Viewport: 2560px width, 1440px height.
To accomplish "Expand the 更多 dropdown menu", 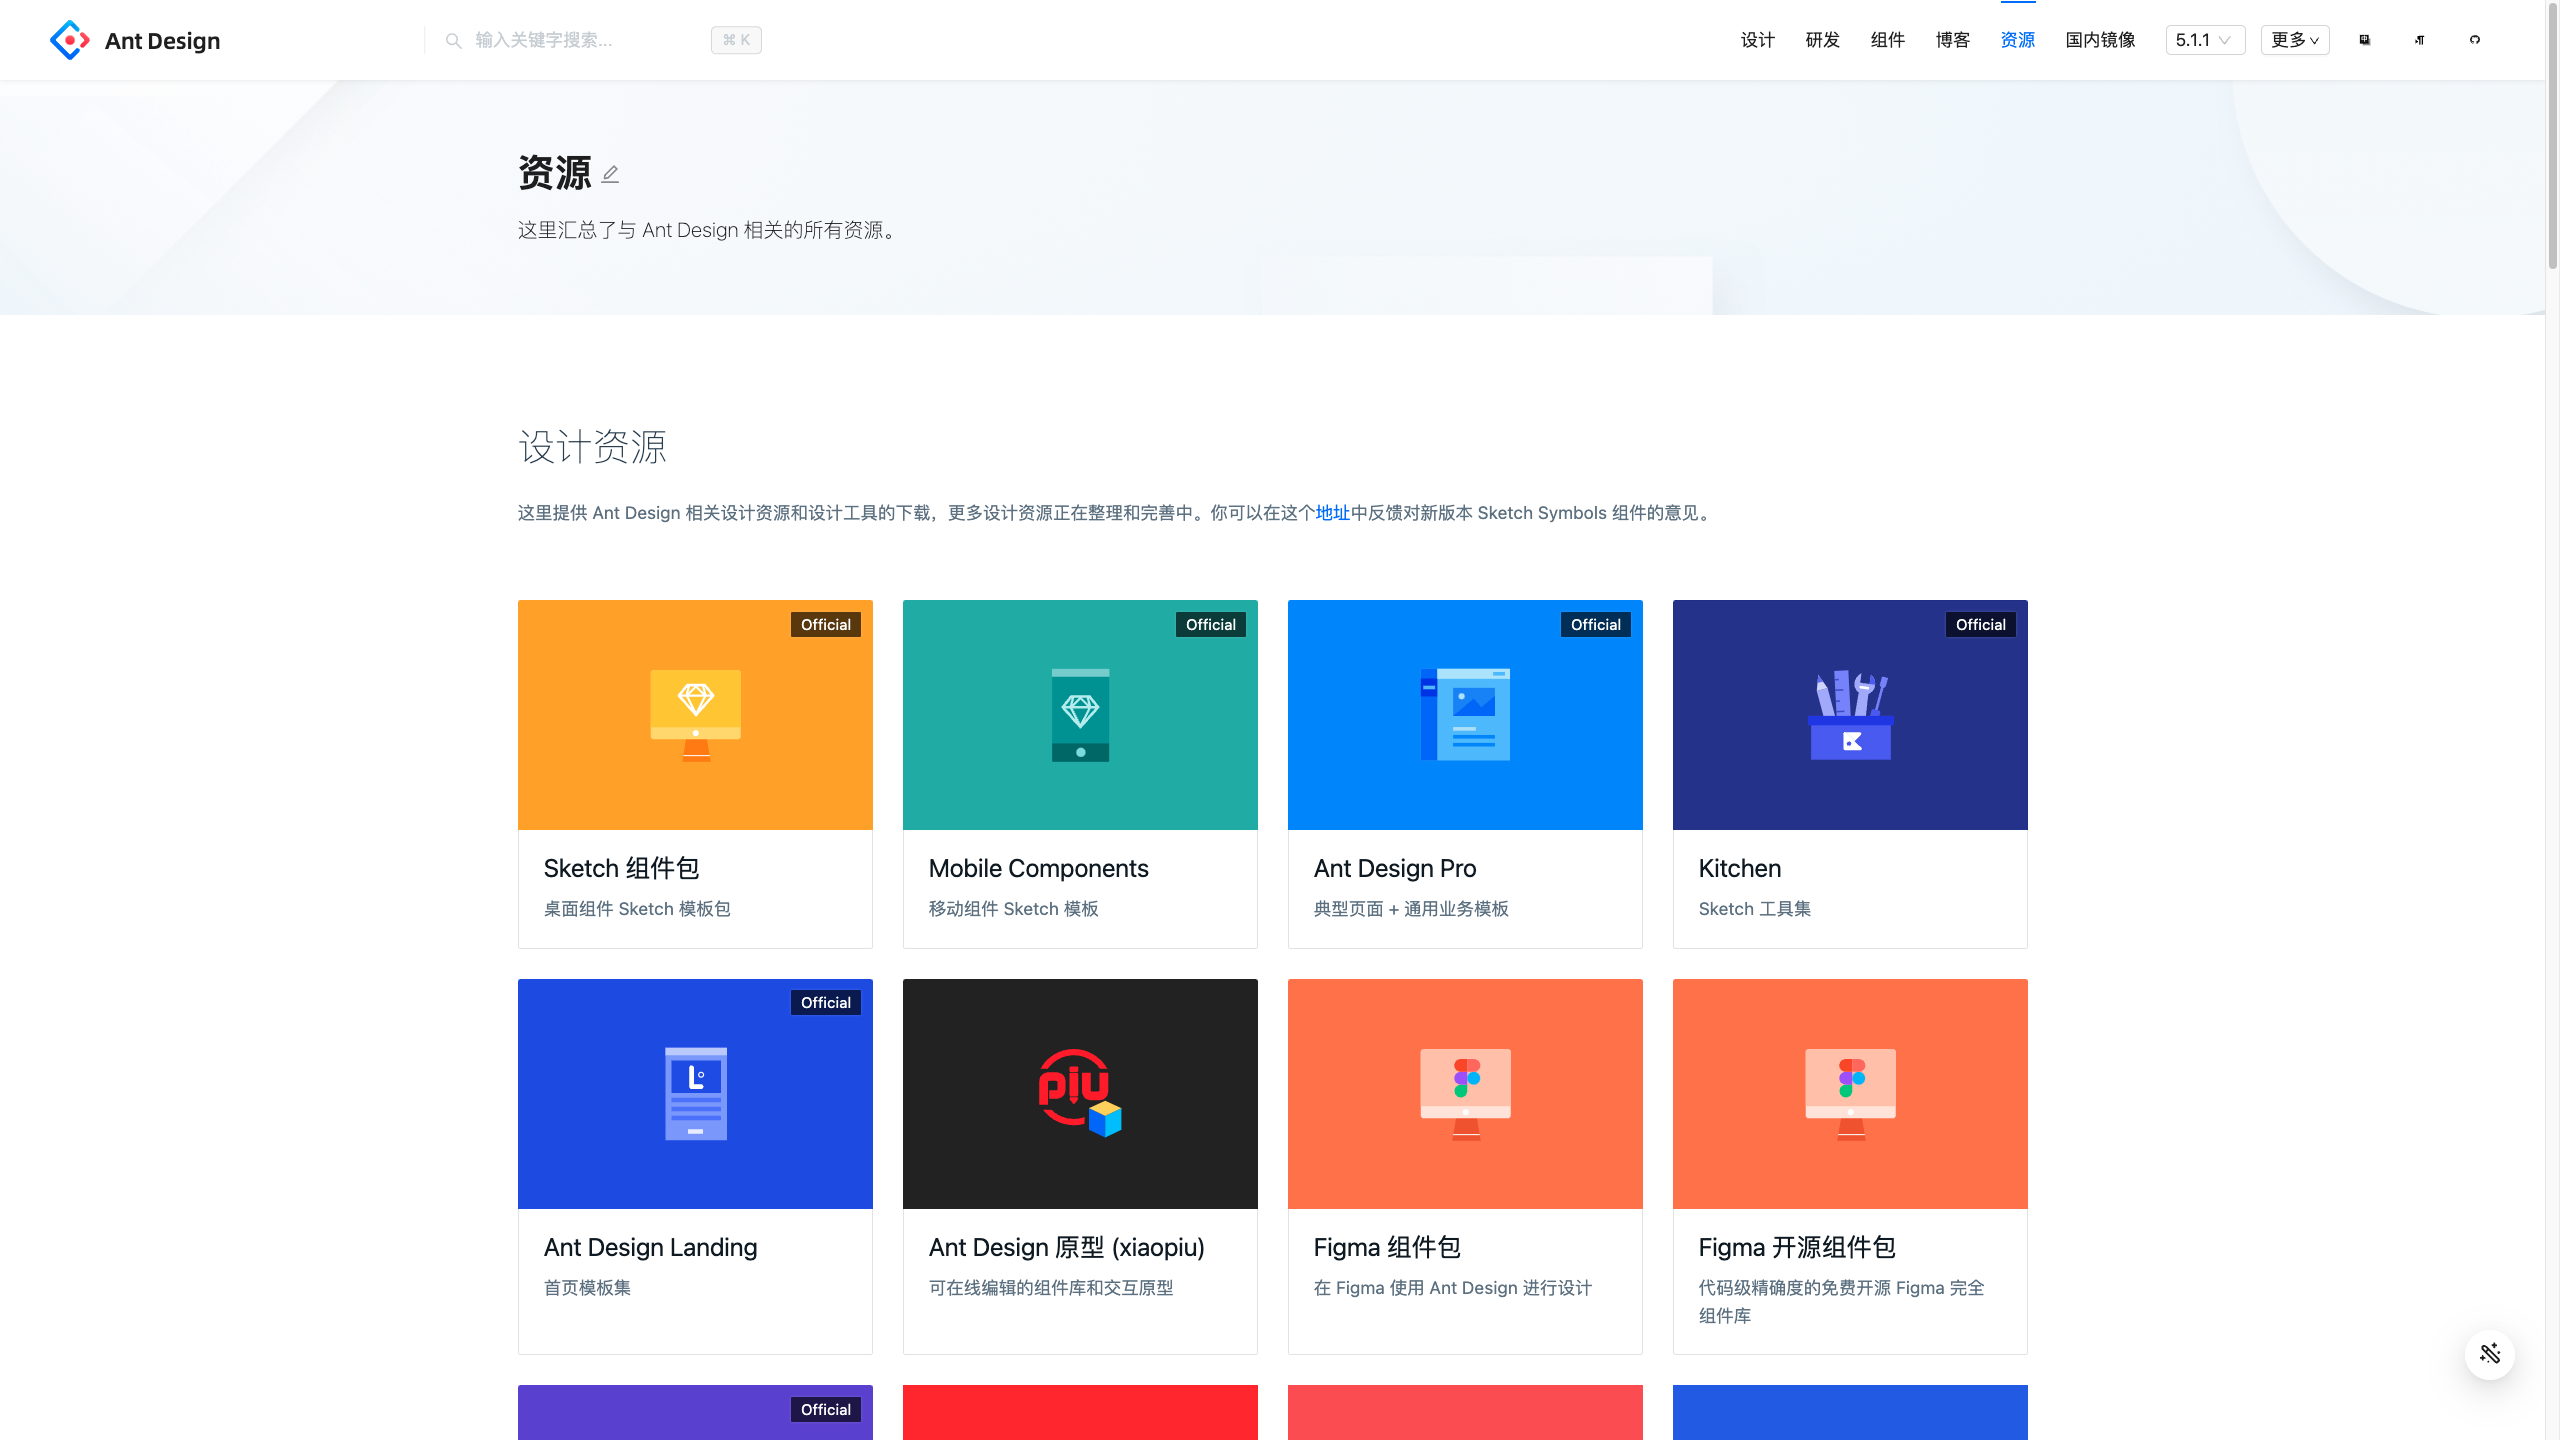I will 2294,40.
